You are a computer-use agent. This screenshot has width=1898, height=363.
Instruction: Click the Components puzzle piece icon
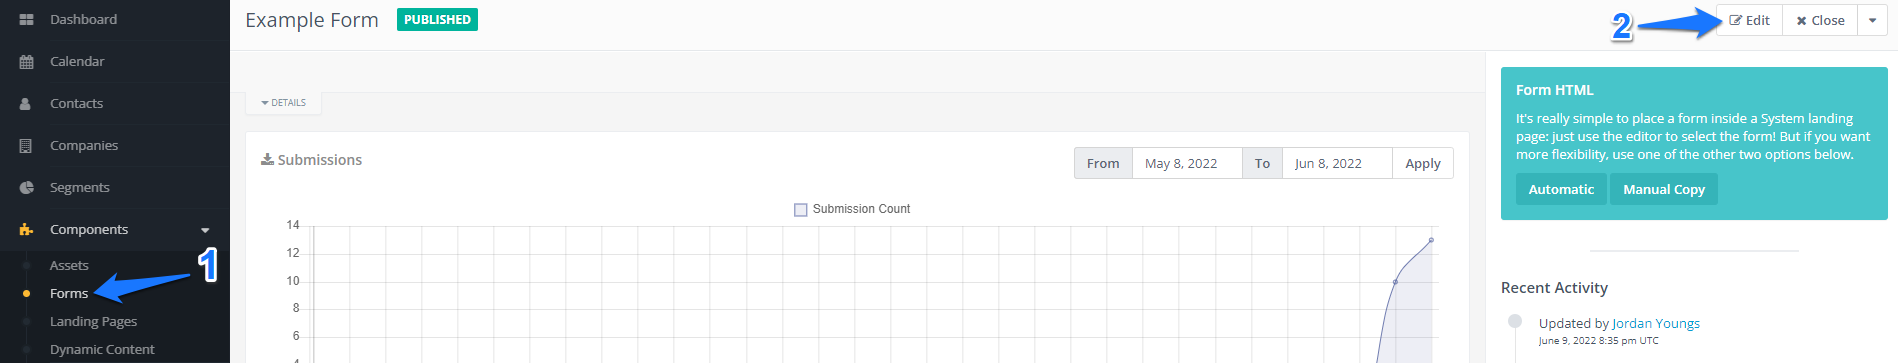click(x=26, y=229)
